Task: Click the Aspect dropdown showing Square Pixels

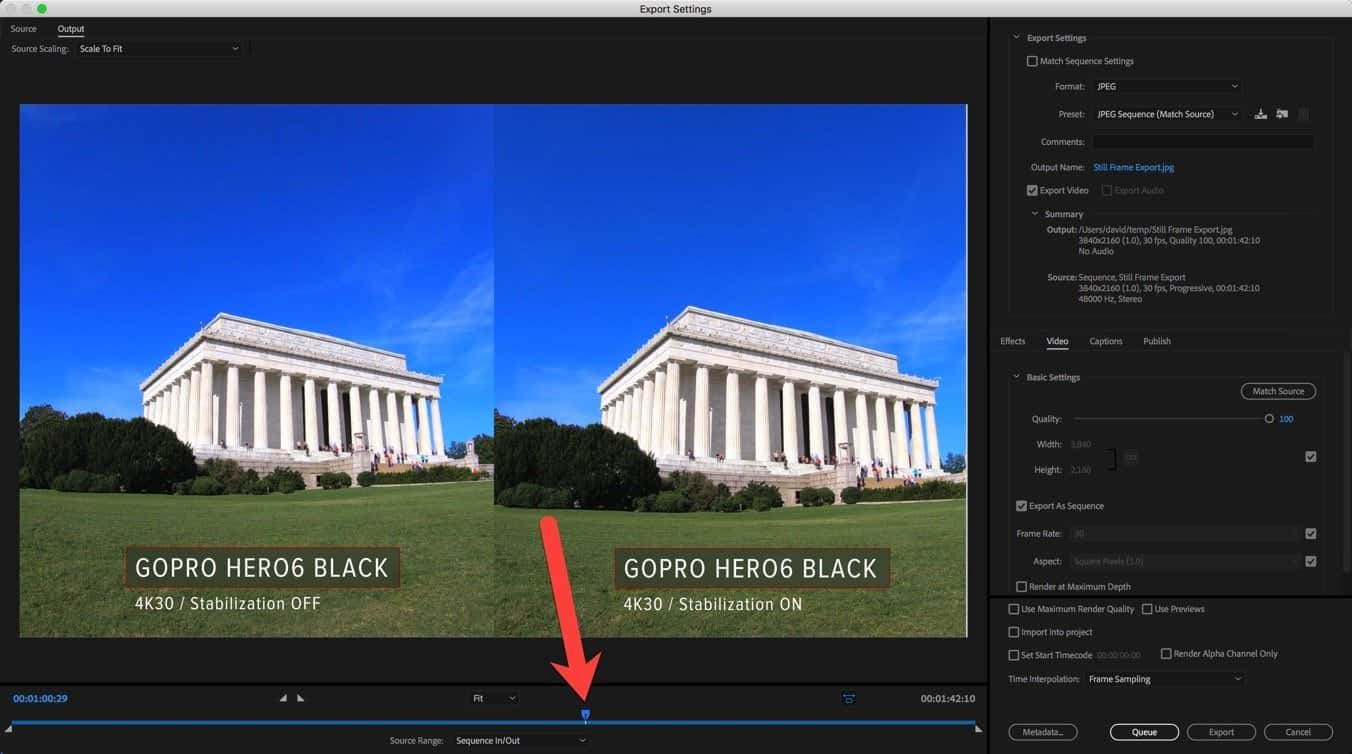Action: point(1185,562)
